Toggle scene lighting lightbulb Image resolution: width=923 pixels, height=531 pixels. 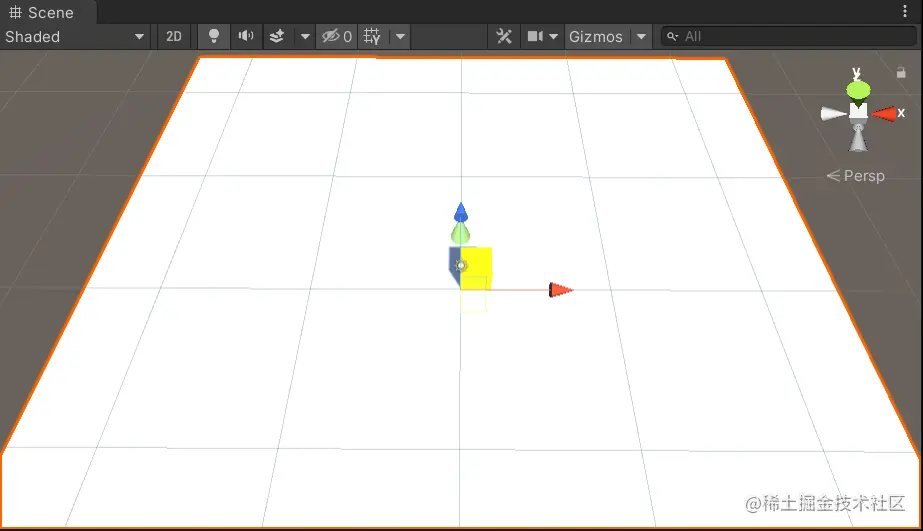pyautogui.click(x=214, y=36)
